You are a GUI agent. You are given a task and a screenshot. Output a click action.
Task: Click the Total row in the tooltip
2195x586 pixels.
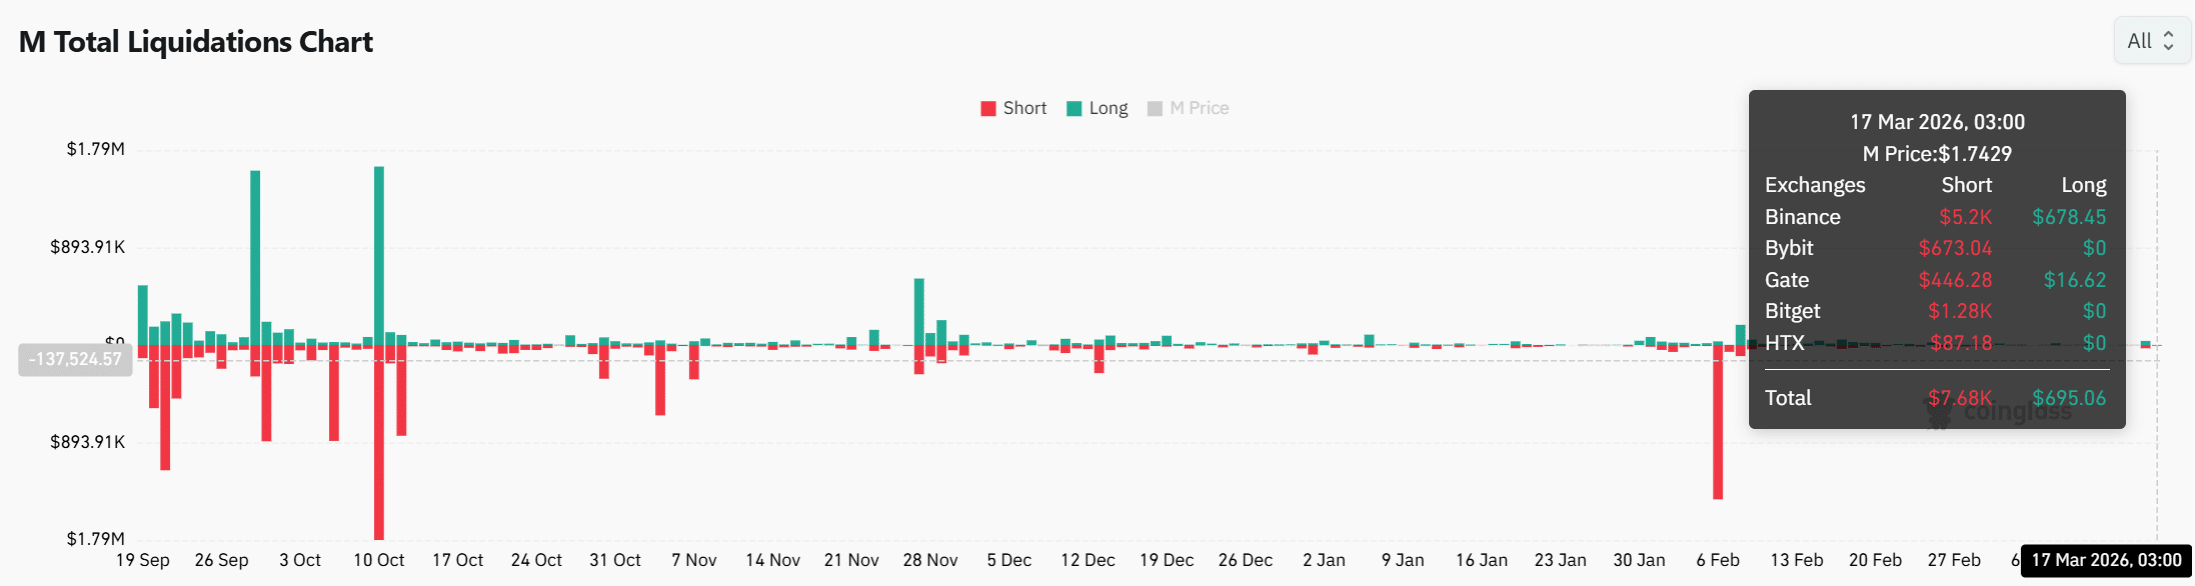[x=1935, y=398]
